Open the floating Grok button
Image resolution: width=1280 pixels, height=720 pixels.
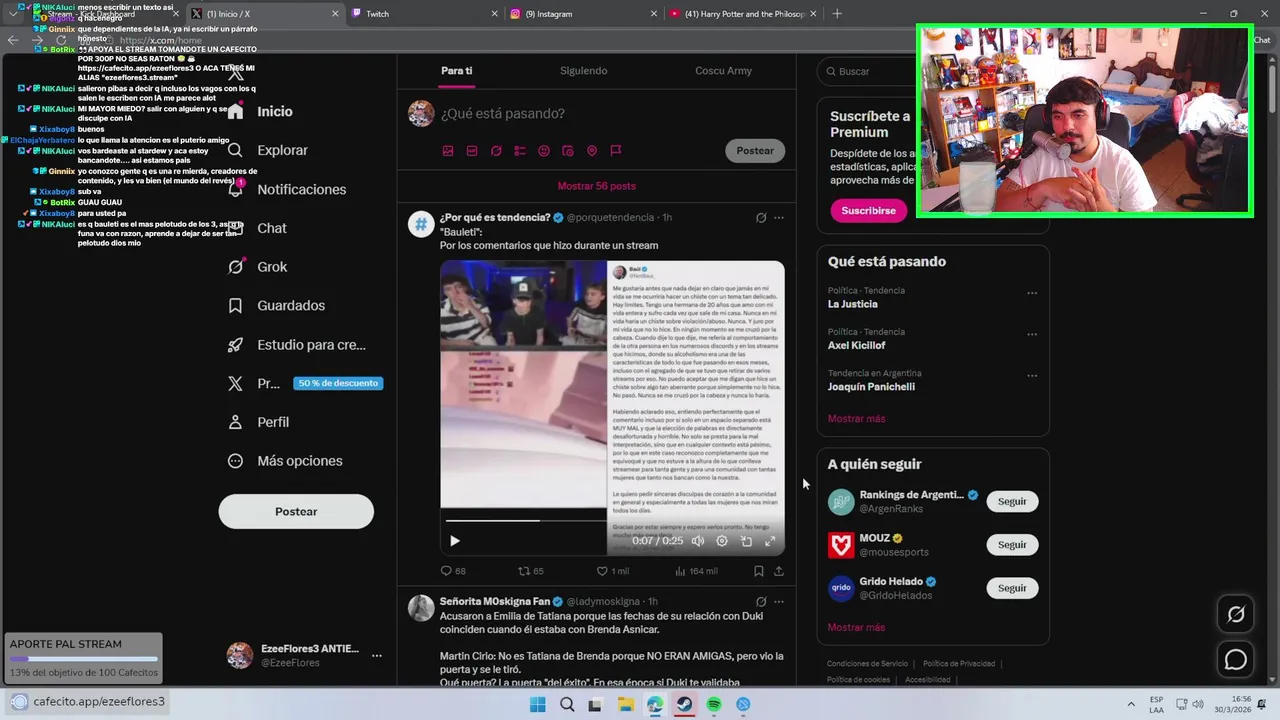pyautogui.click(x=1236, y=614)
